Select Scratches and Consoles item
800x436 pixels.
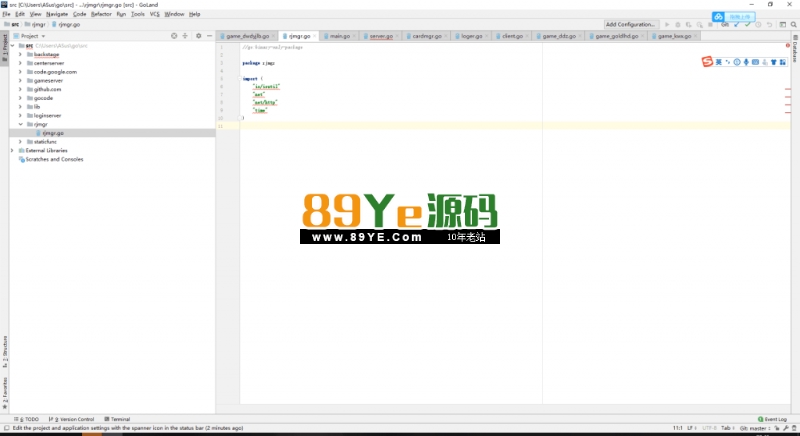pyautogui.click(x=54, y=159)
